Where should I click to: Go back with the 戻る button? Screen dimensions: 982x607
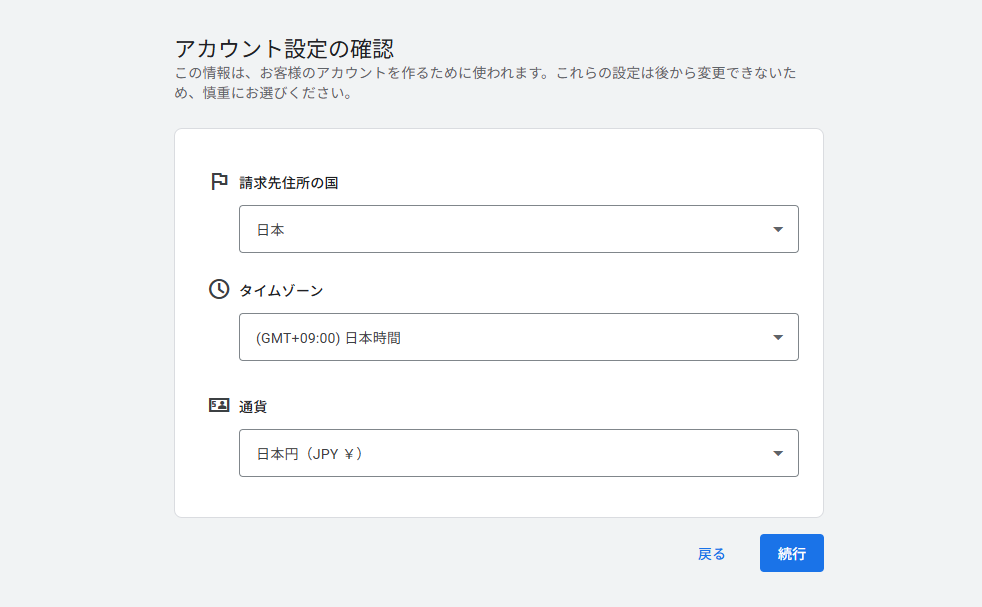711,553
